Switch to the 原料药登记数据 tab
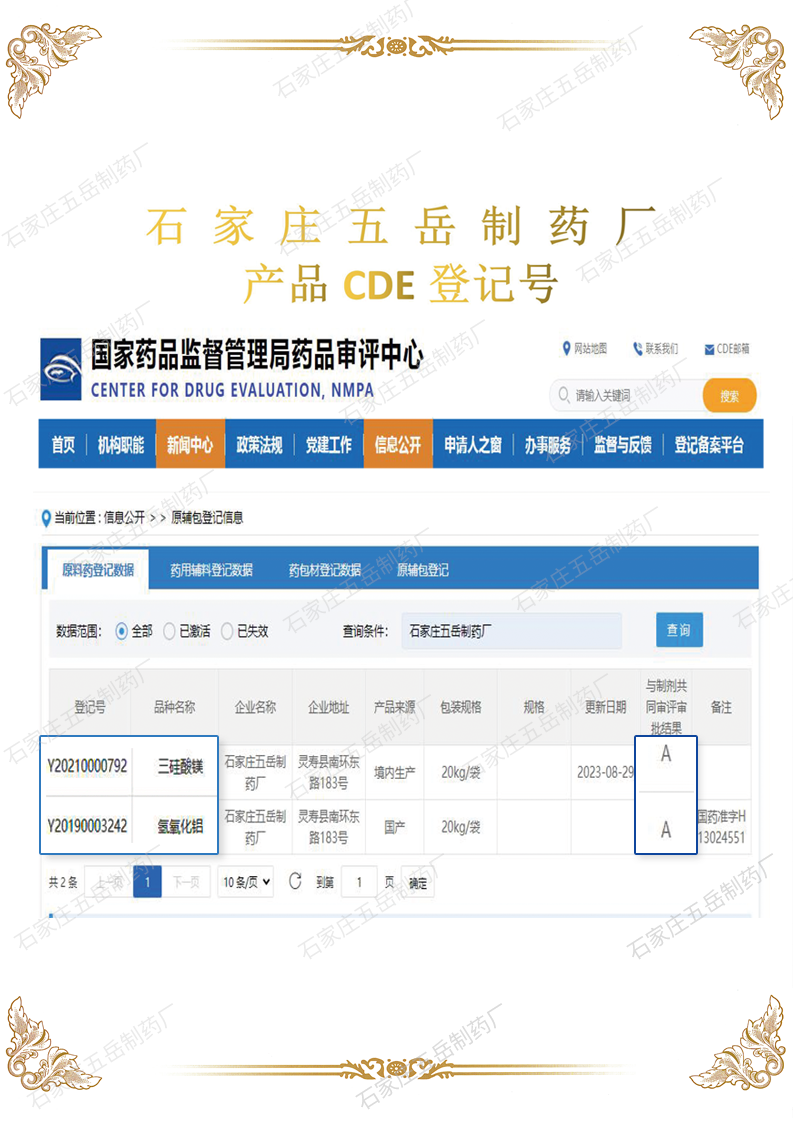The image size is (793, 1121). pos(98,570)
